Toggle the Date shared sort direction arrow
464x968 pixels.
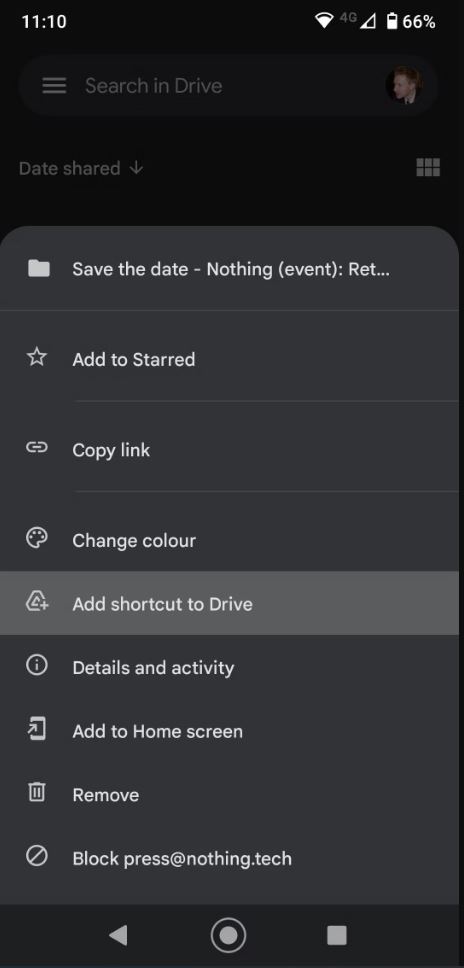[x=136, y=168]
